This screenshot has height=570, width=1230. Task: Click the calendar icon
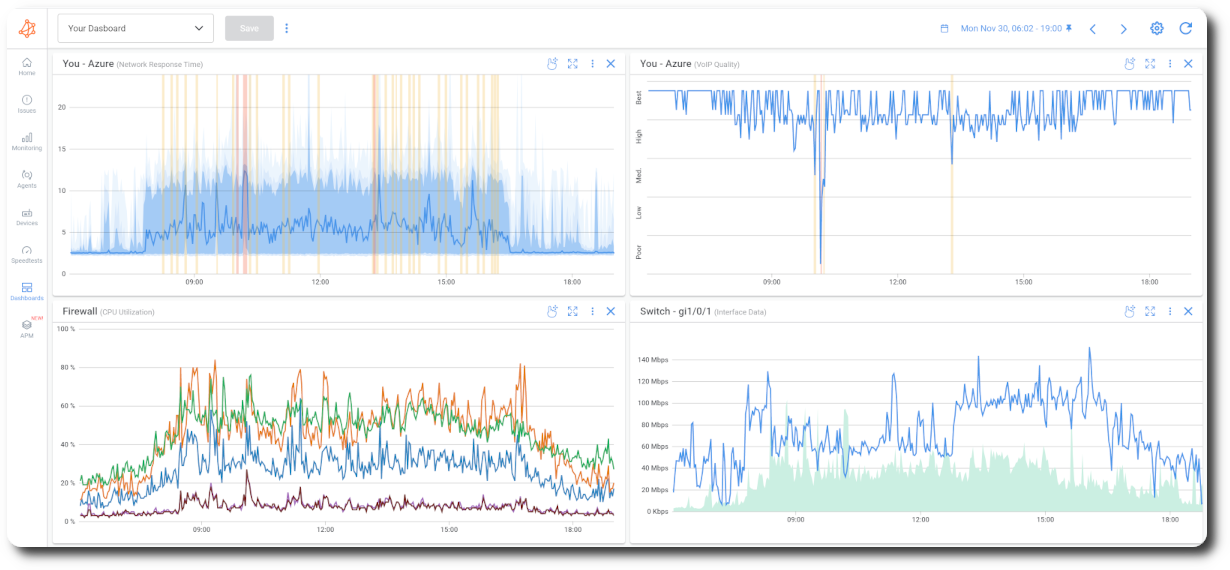coord(944,29)
